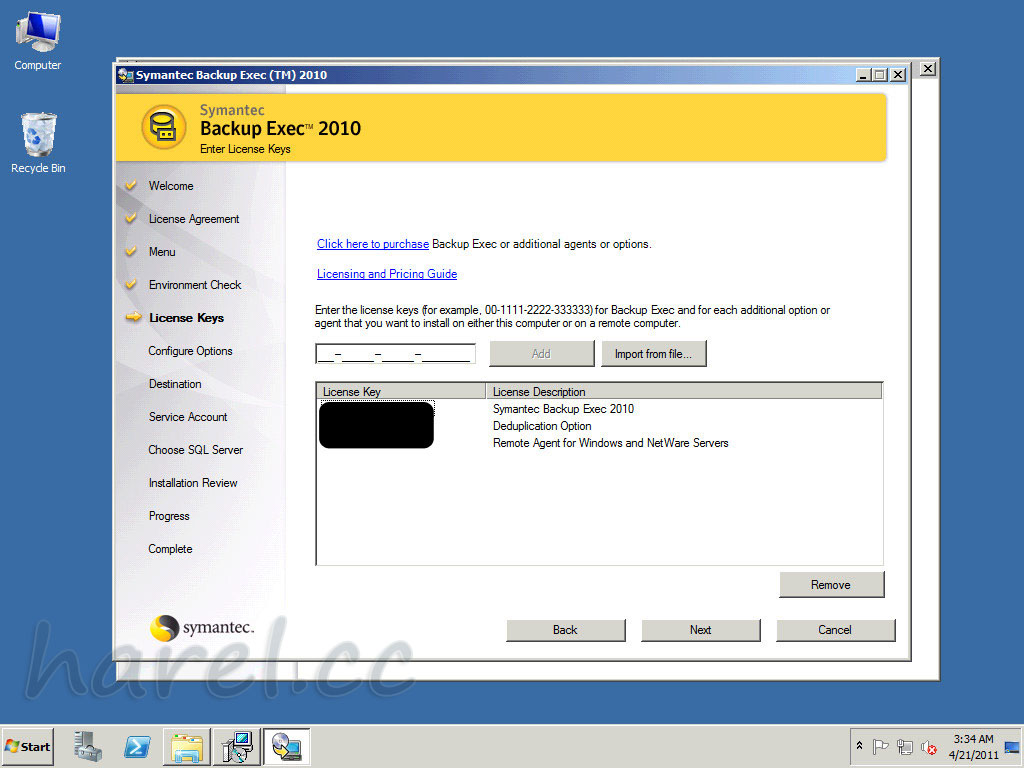Focus the license key entry field
The image size is (1024, 768).
[x=395, y=354]
